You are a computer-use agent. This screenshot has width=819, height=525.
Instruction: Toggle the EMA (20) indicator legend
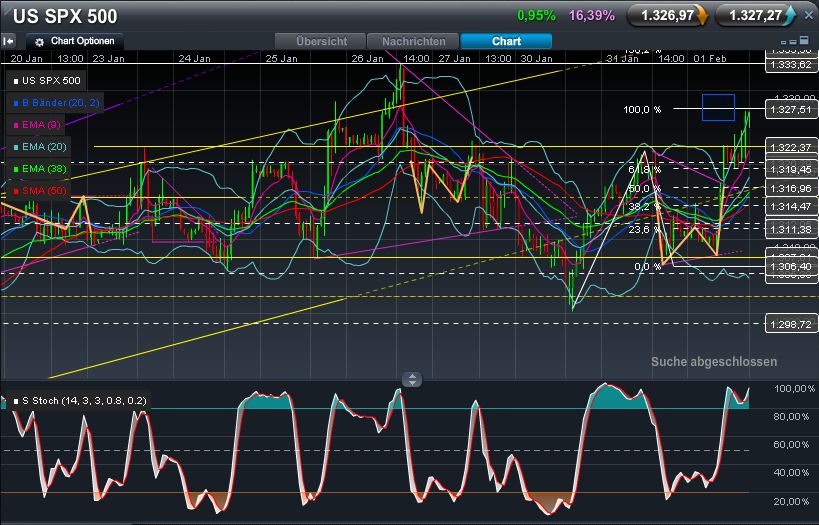coord(45,146)
